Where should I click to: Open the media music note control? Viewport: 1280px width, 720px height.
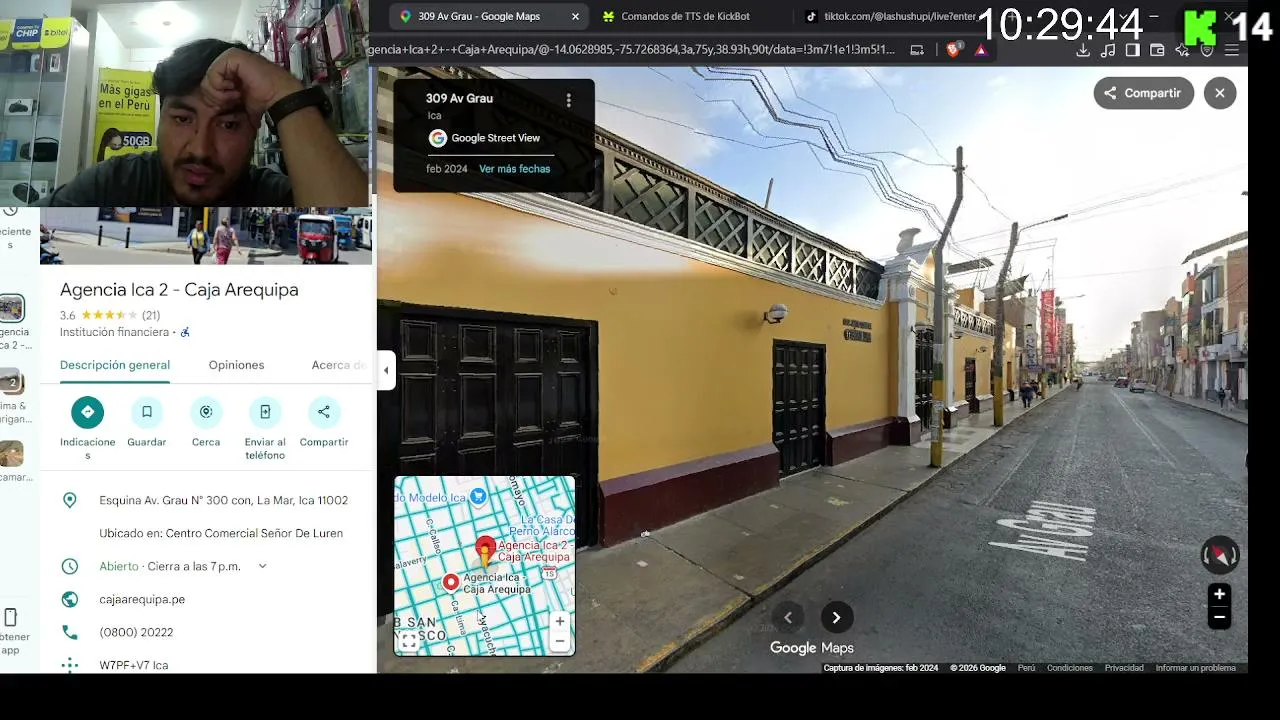[x=1108, y=50]
